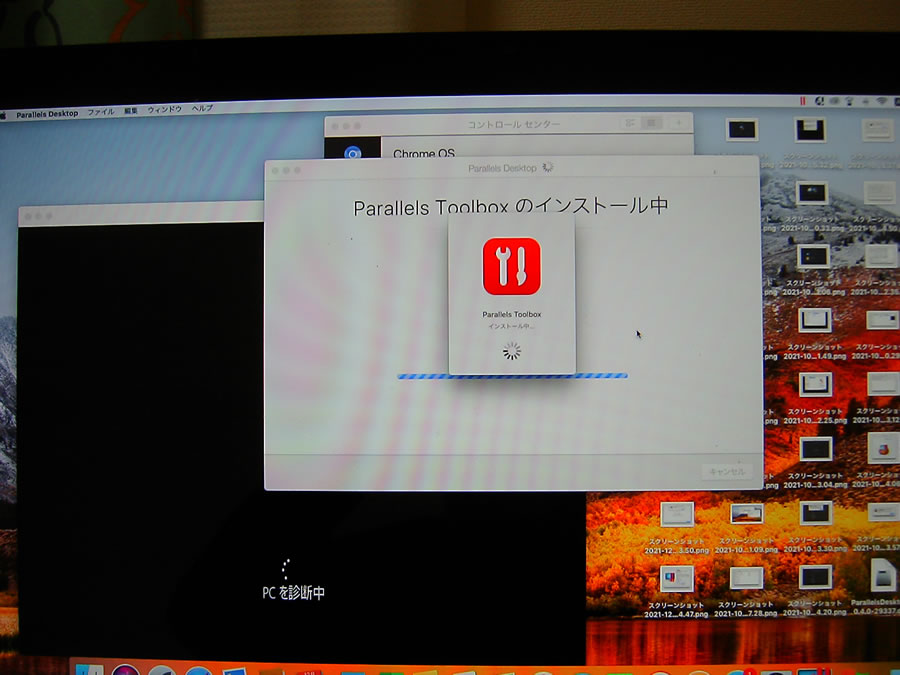This screenshot has height=675, width=900.
Task: Open the ファイル menu
Action: click(x=100, y=112)
